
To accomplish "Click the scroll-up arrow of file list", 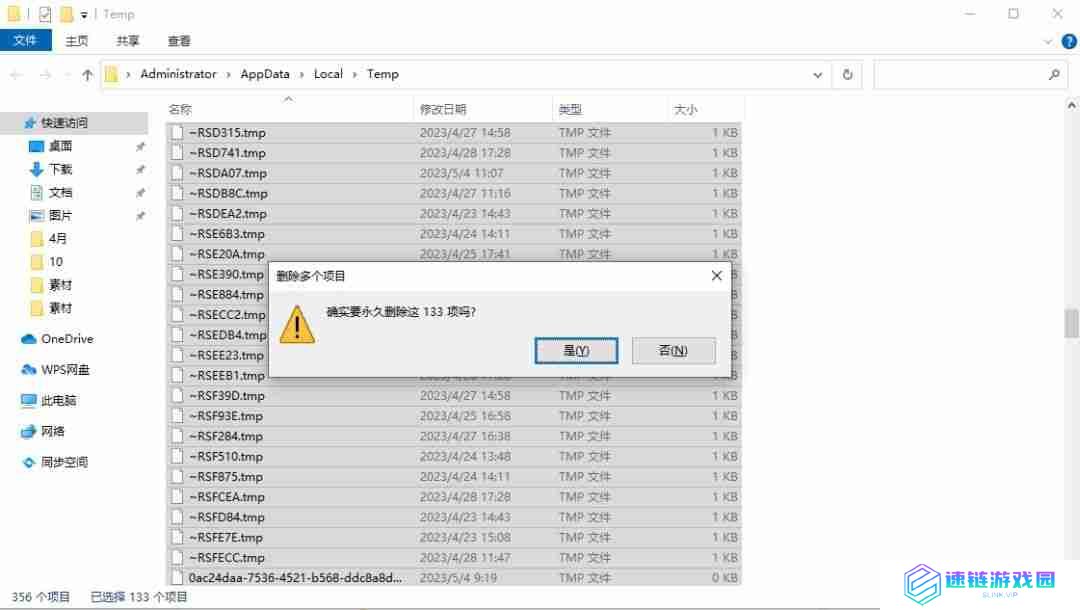I will [x=1071, y=105].
